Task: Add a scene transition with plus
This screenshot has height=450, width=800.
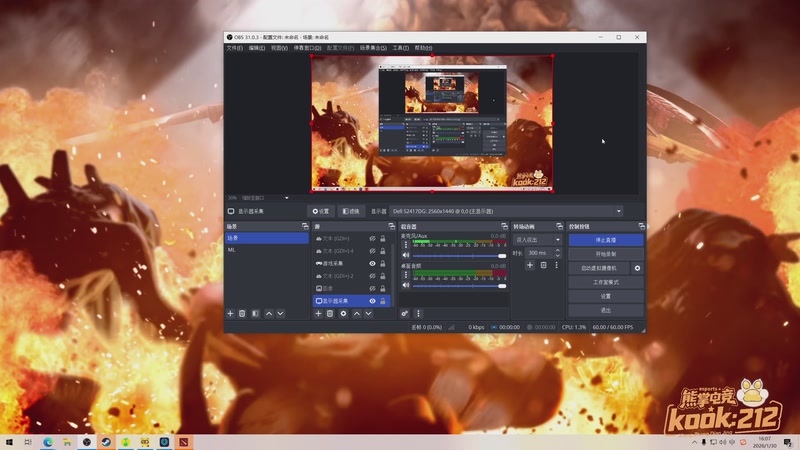Action: (x=530, y=265)
